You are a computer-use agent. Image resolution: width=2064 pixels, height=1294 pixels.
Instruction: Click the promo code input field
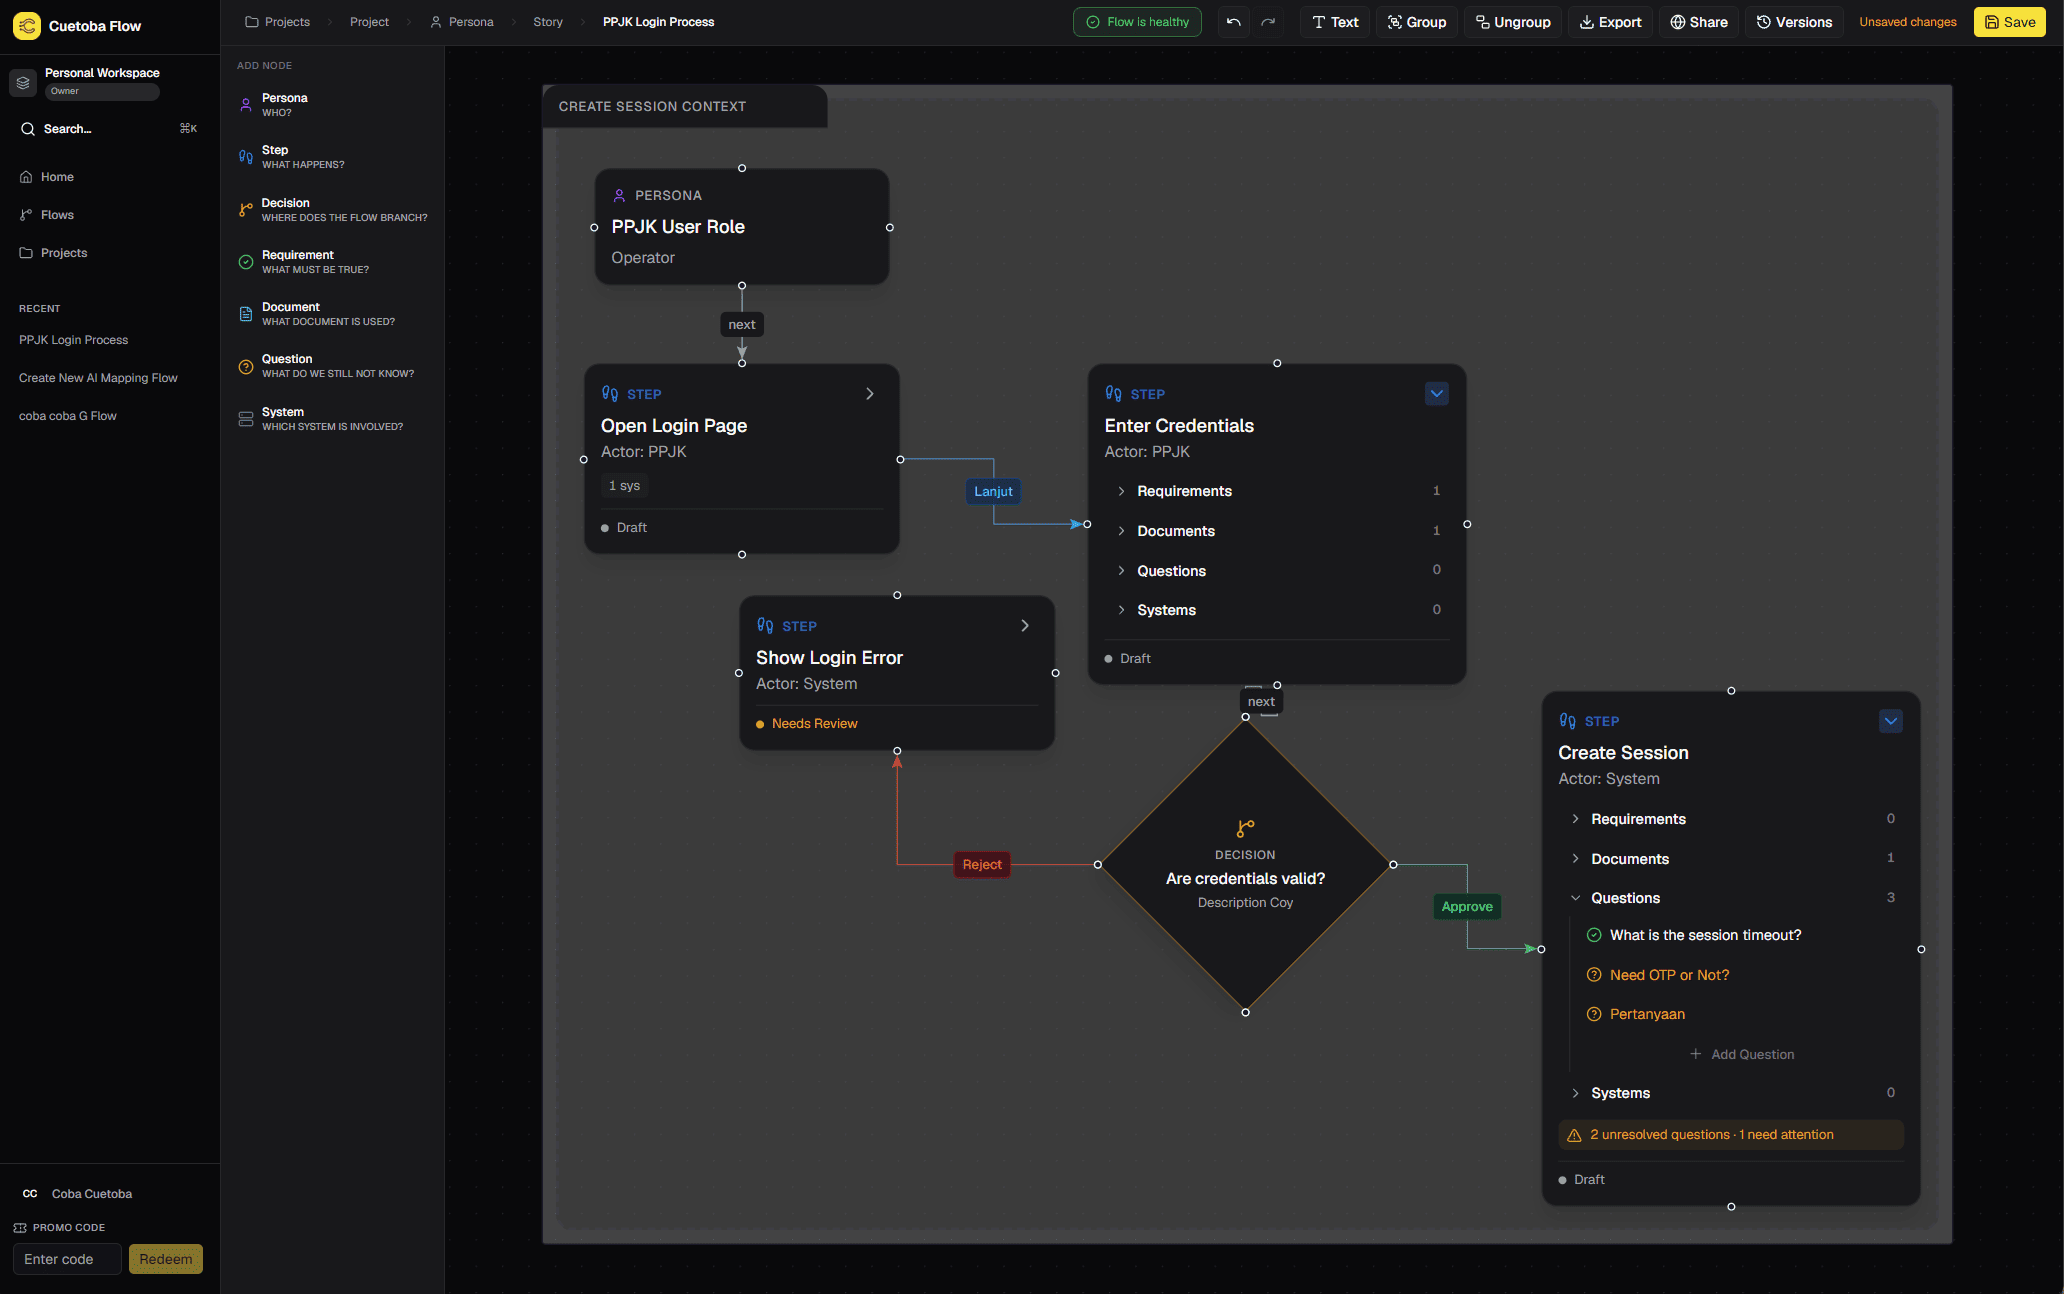68,1259
